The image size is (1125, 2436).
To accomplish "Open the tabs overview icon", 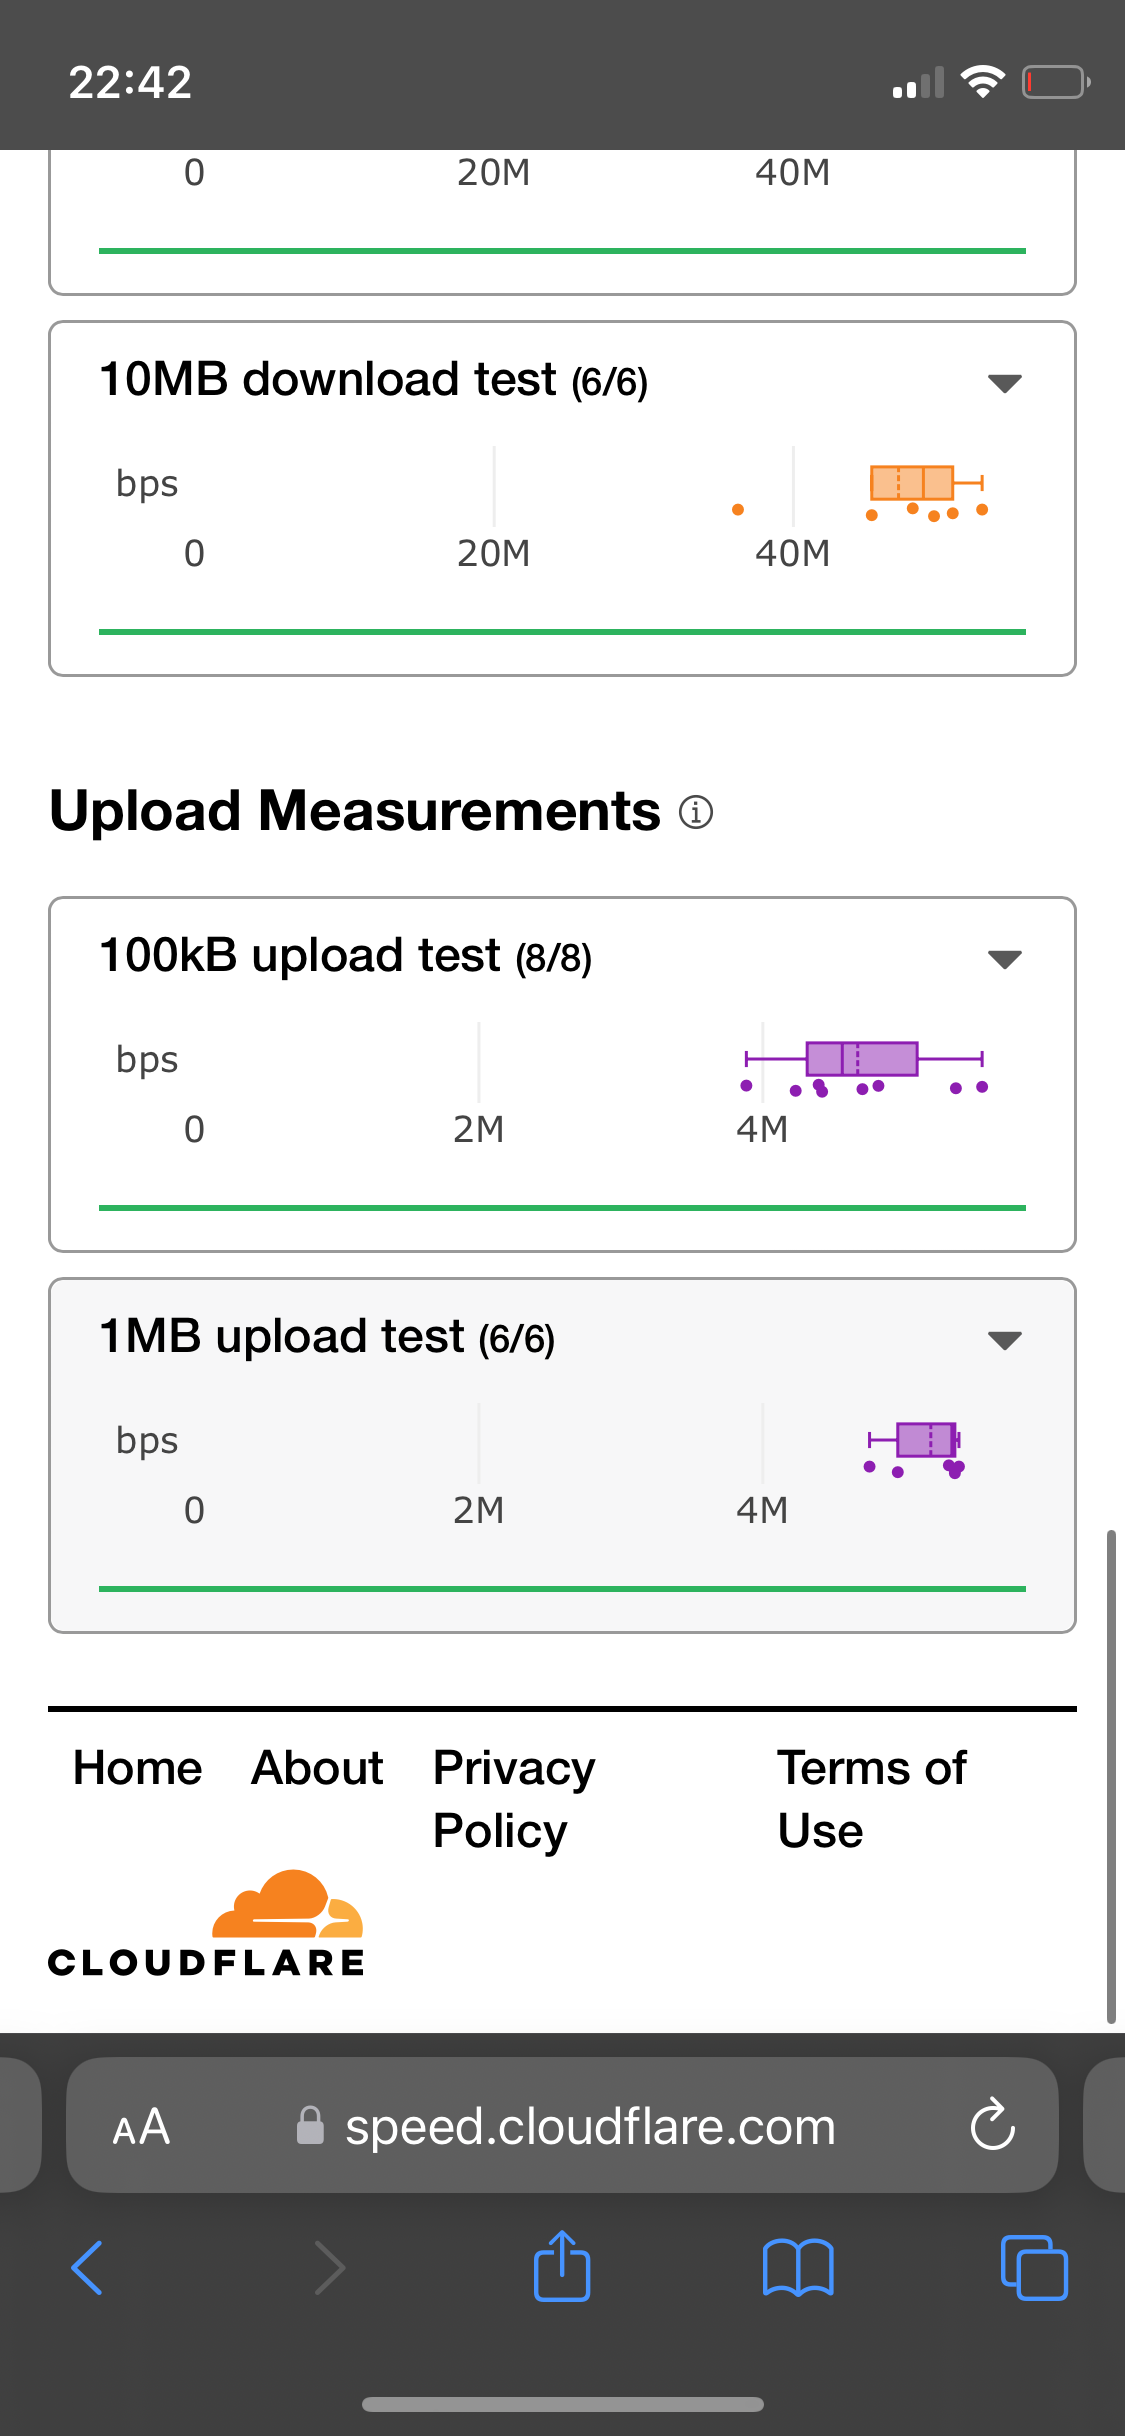I will tap(1034, 2267).
